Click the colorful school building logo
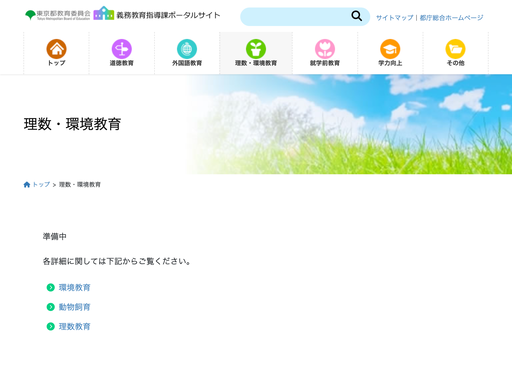This screenshot has height=384, width=512. pyautogui.click(x=104, y=13)
